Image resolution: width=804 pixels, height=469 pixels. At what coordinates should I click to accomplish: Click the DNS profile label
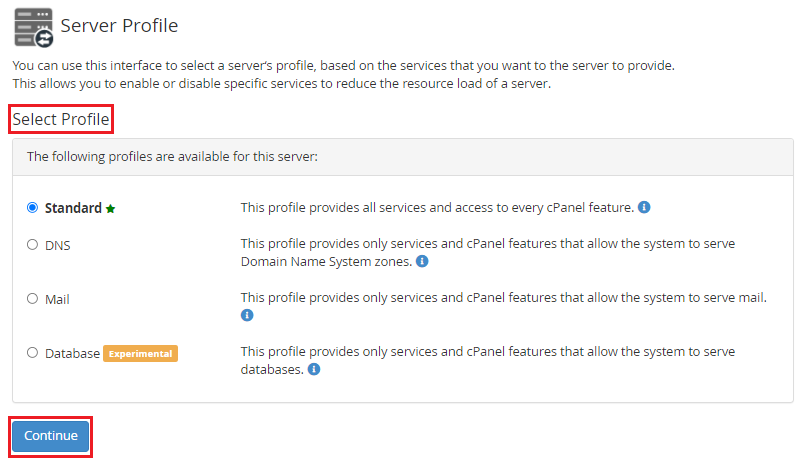(58, 244)
